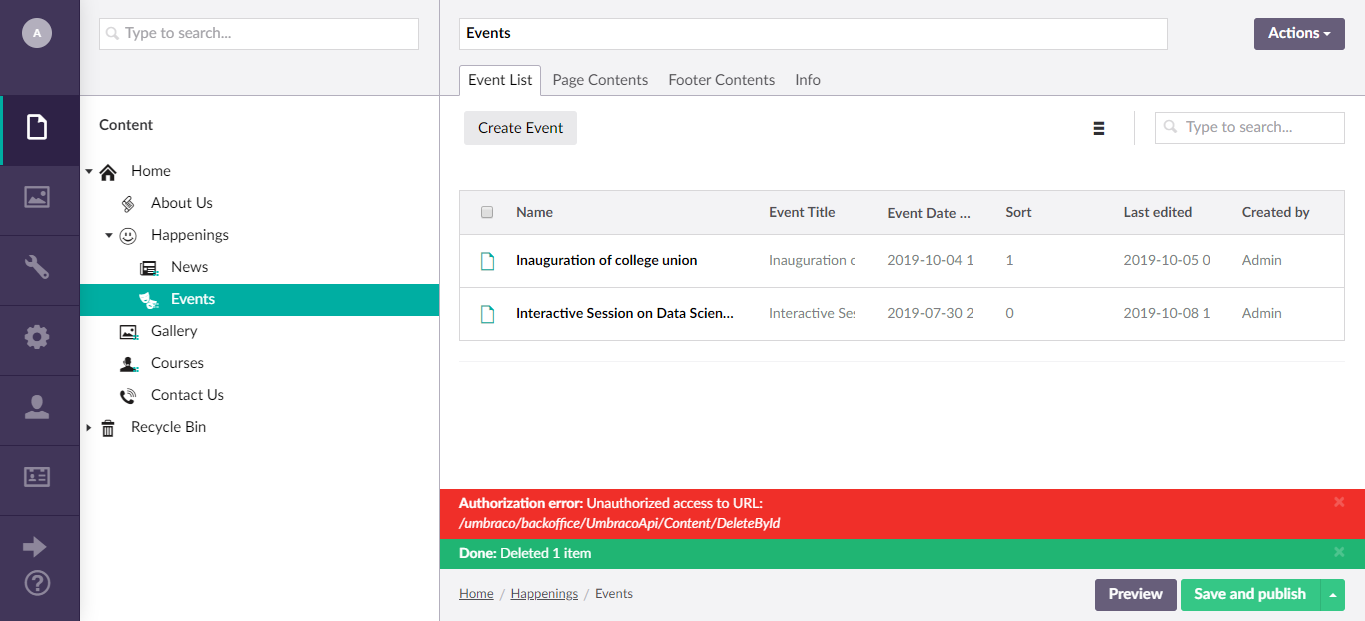Click the Create Event button

pyautogui.click(x=520, y=128)
